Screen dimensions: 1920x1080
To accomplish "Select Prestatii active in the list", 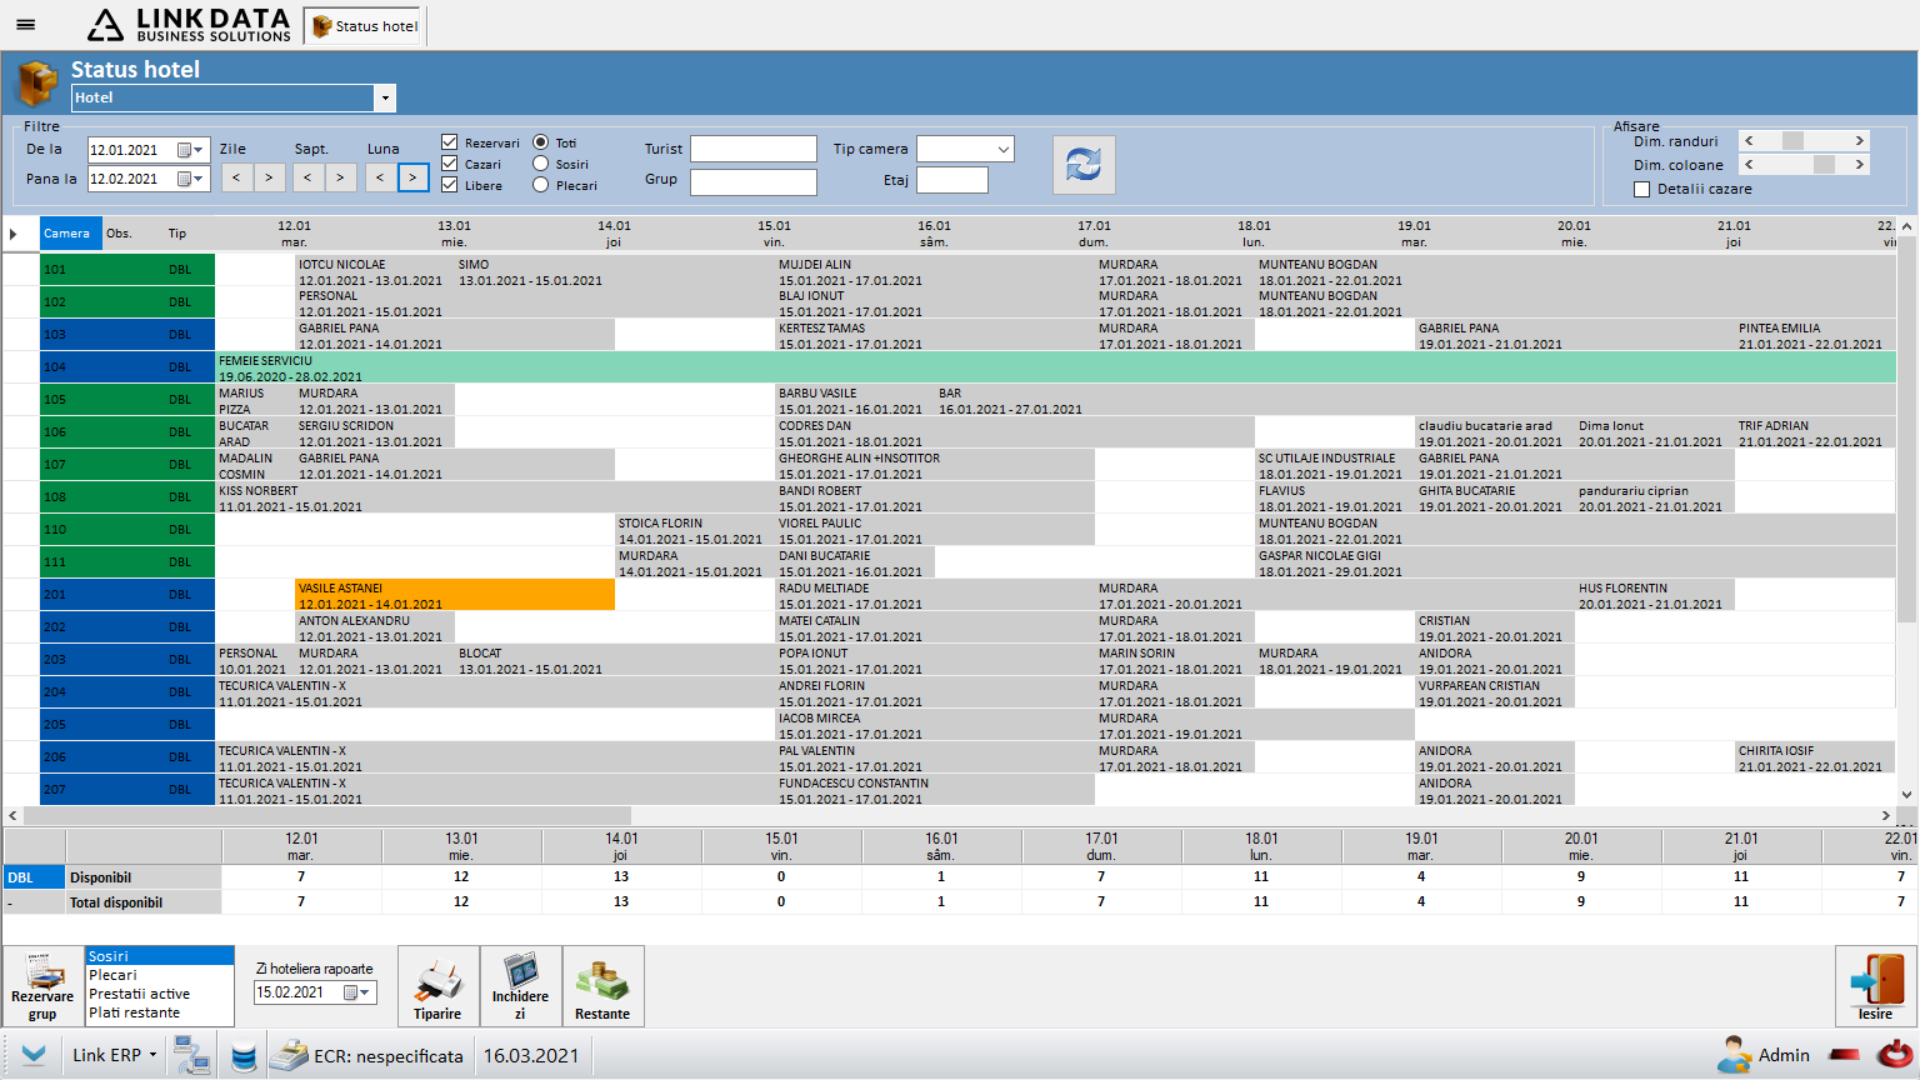I will pyautogui.click(x=159, y=994).
